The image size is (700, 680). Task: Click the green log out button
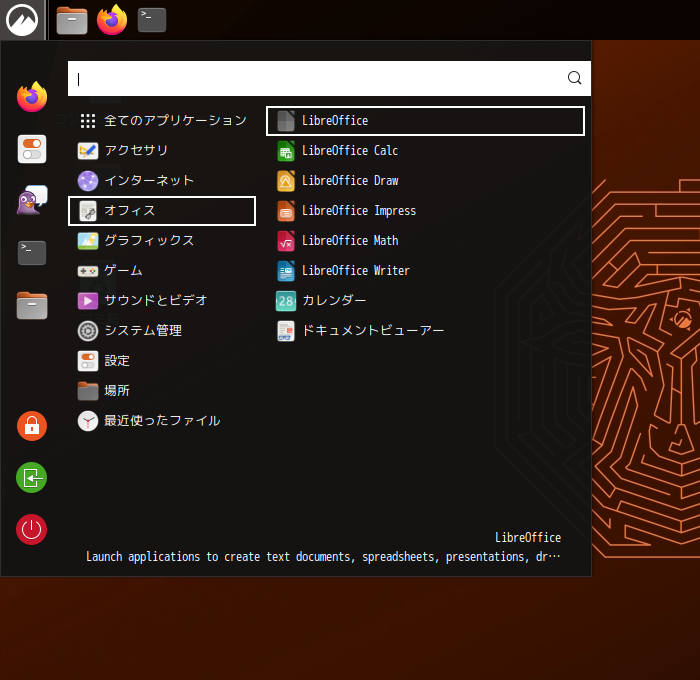point(32,478)
